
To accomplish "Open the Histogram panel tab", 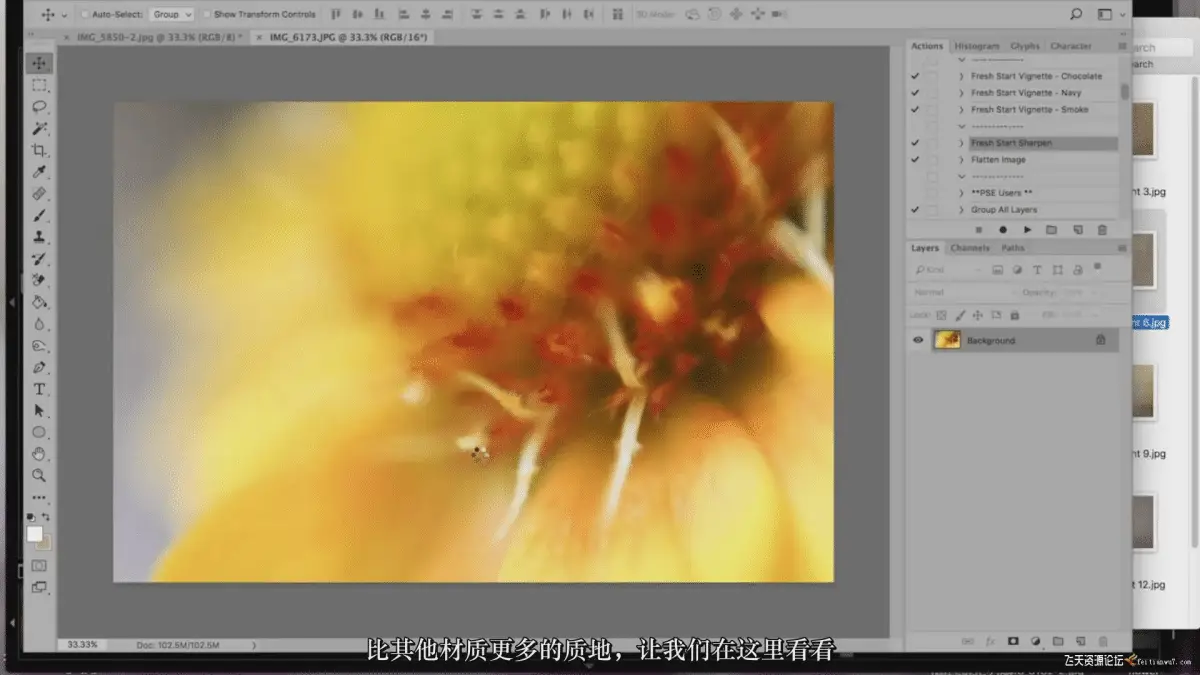I will pos(976,46).
